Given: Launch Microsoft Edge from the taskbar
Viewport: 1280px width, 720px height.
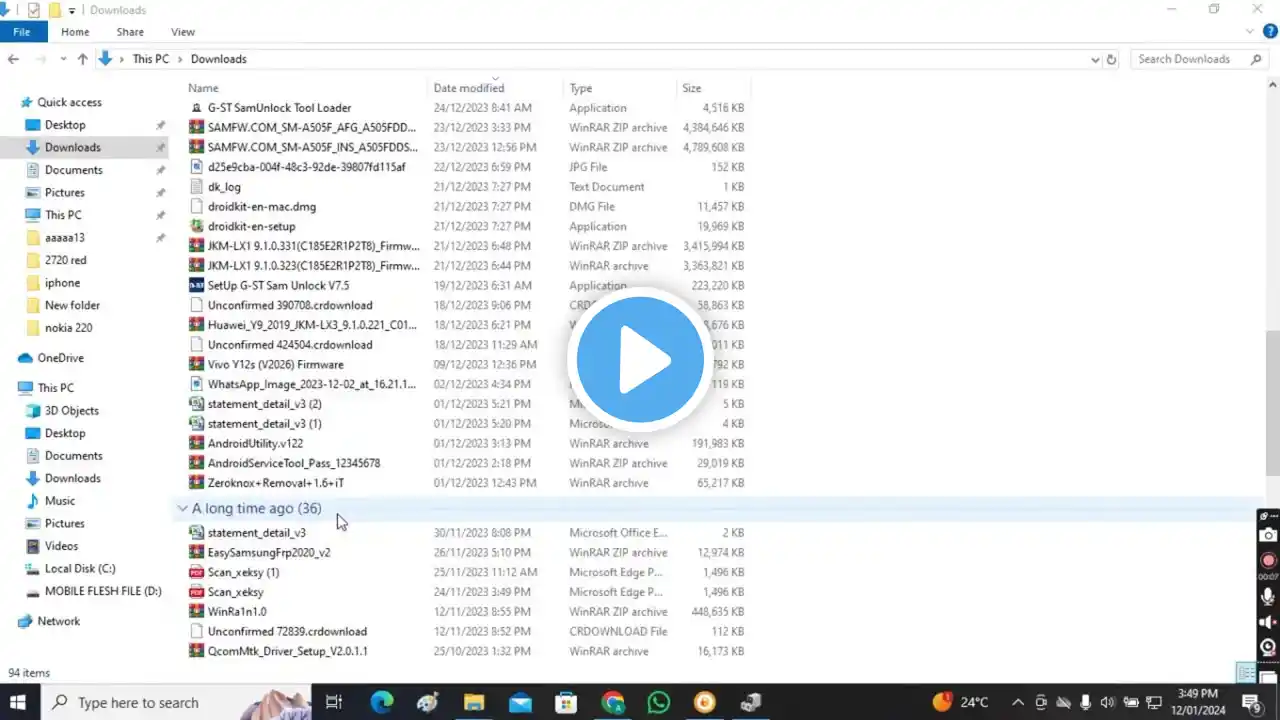Looking at the screenshot, I should pos(382,702).
